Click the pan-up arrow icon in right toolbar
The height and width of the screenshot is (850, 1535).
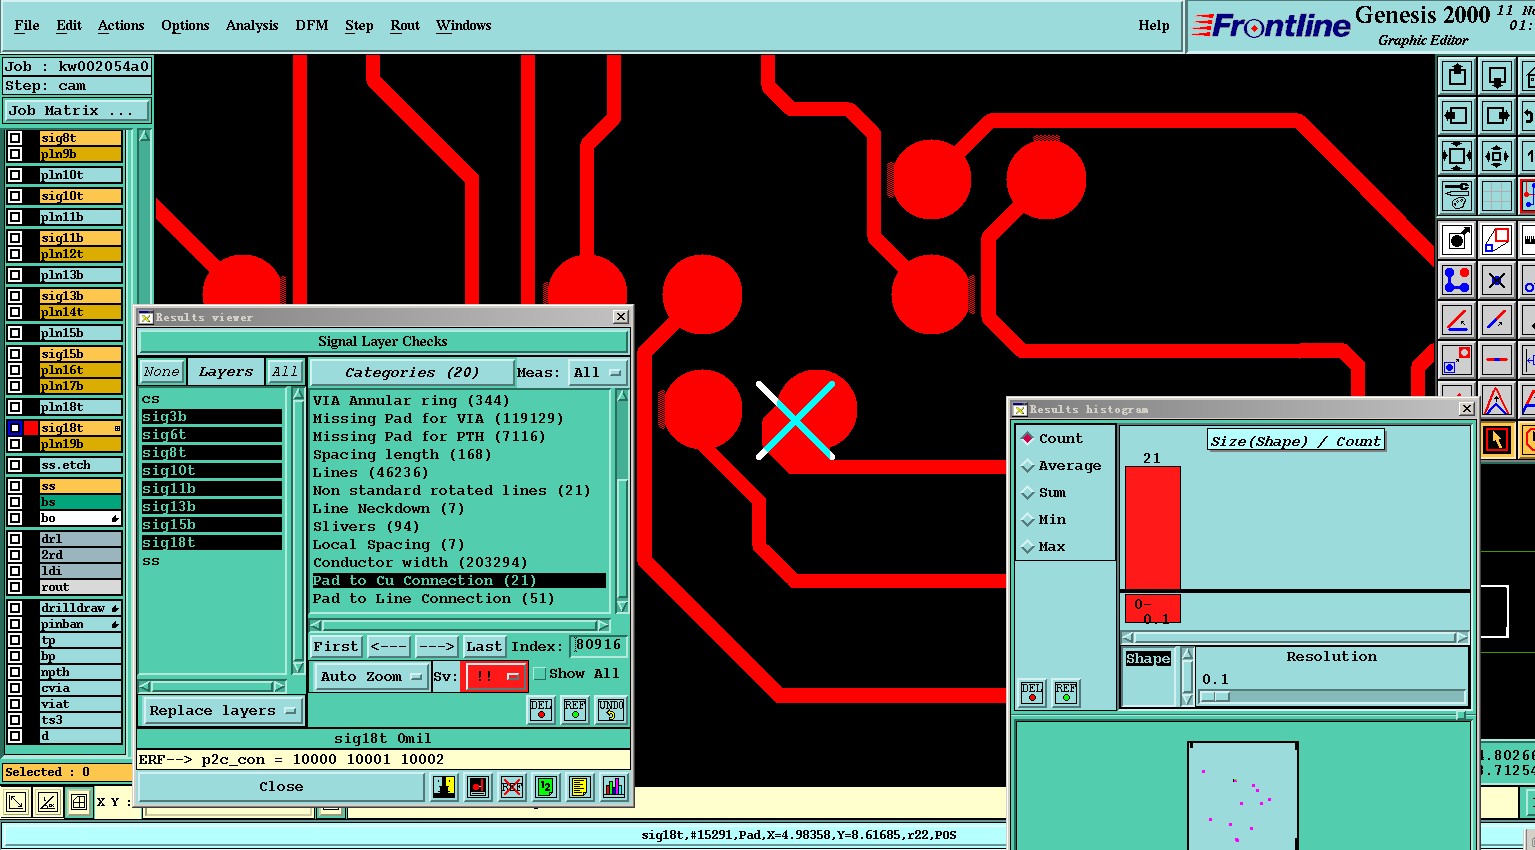[x=1457, y=76]
